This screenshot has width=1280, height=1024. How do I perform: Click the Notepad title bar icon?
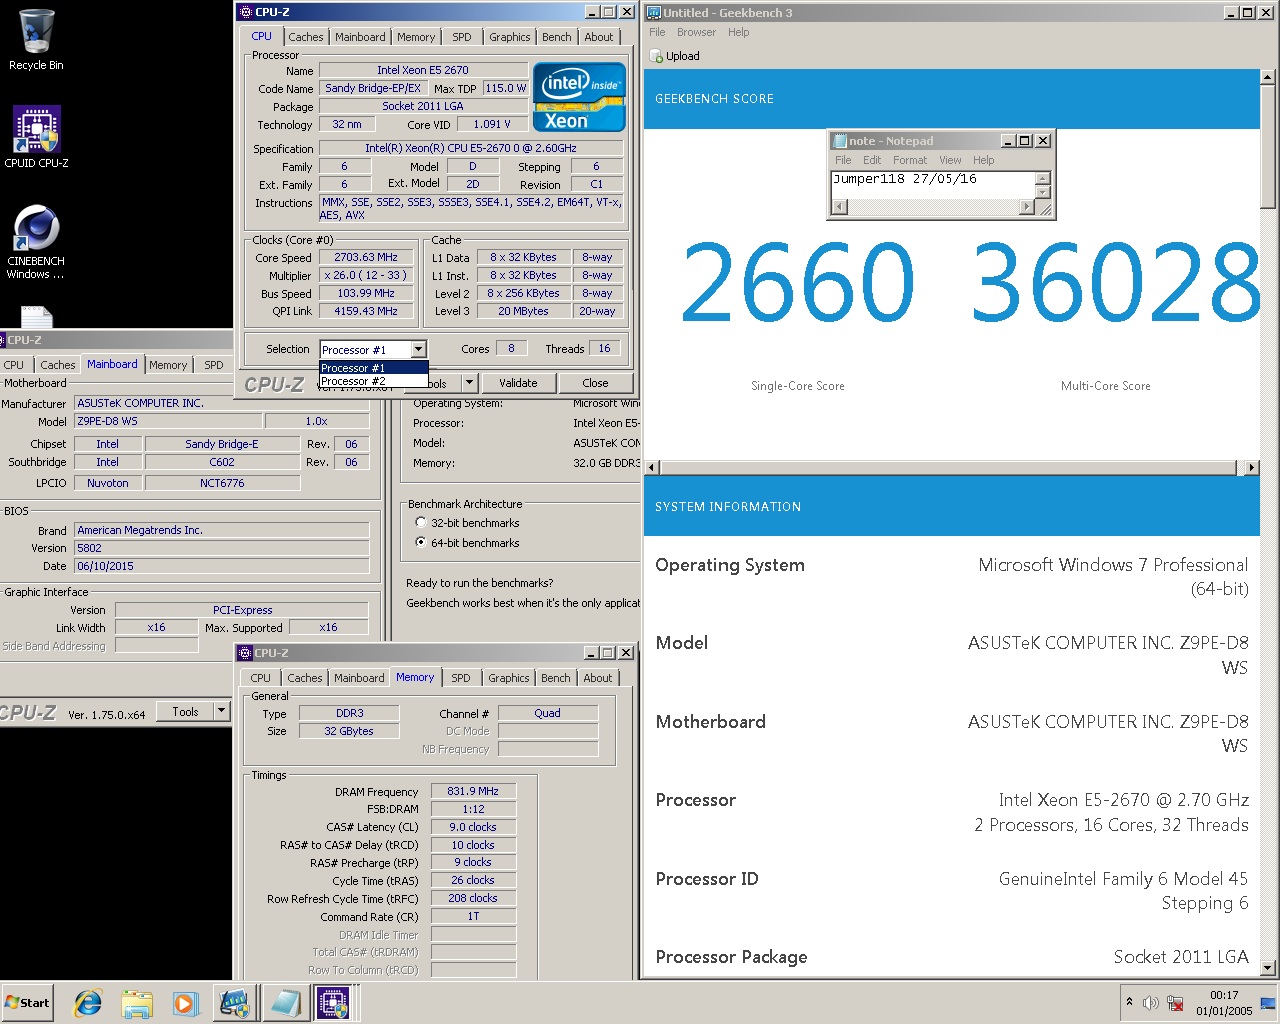(839, 141)
